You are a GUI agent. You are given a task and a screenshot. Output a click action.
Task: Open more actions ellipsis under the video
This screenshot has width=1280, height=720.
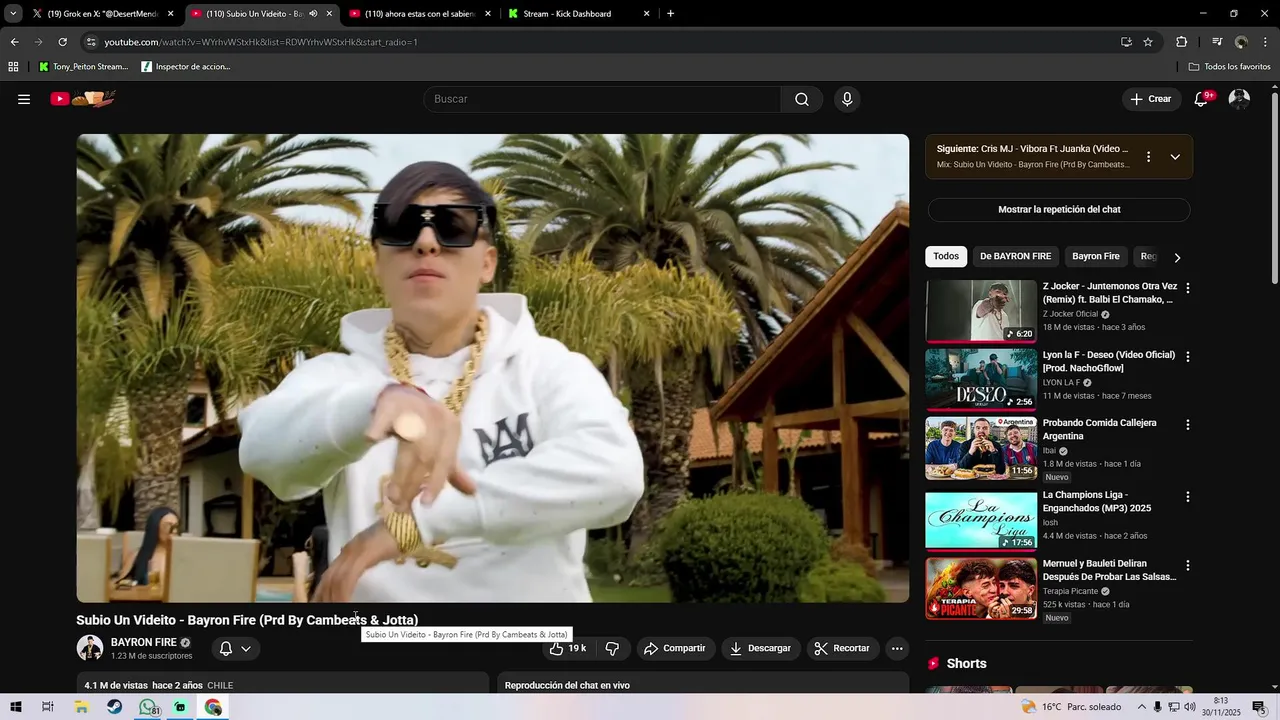[897, 648]
